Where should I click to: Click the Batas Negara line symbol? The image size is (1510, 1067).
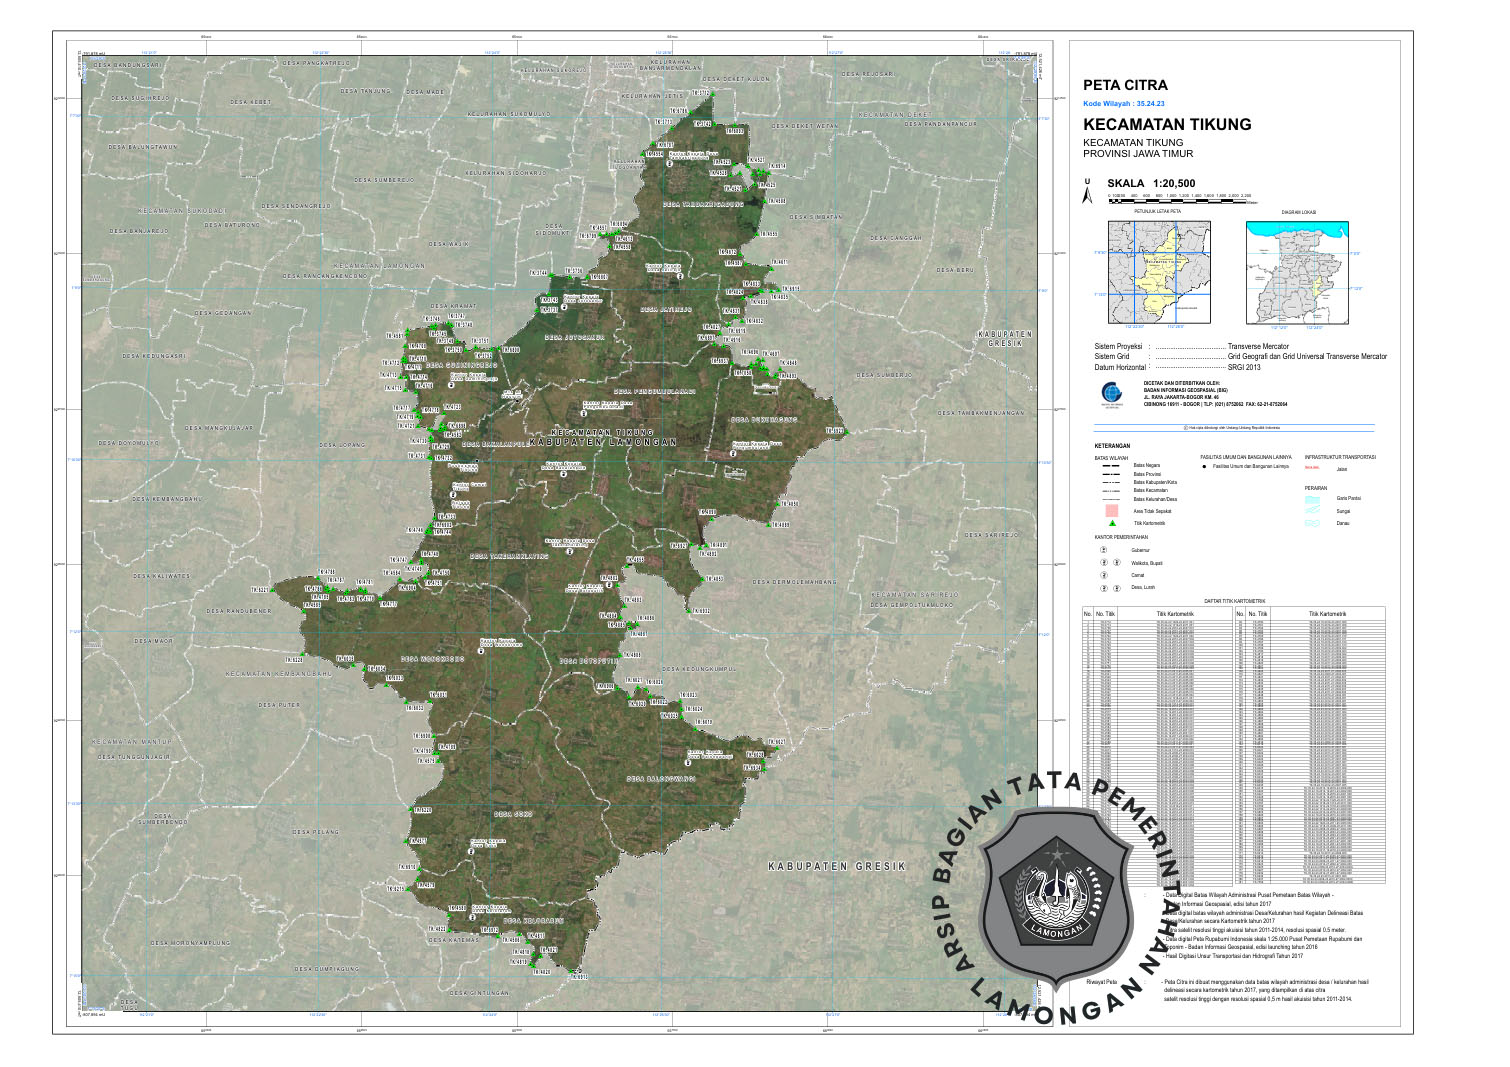(x=1110, y=466)
